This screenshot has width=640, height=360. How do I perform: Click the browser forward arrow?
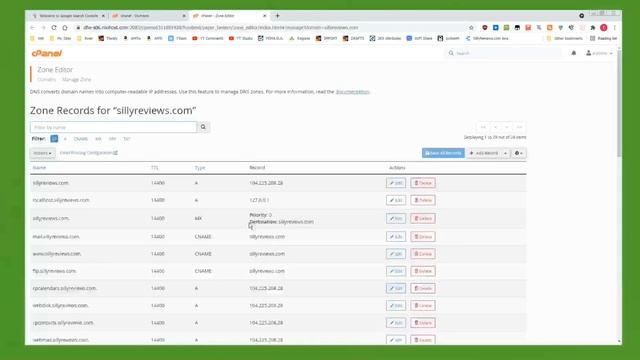[43, 27]
